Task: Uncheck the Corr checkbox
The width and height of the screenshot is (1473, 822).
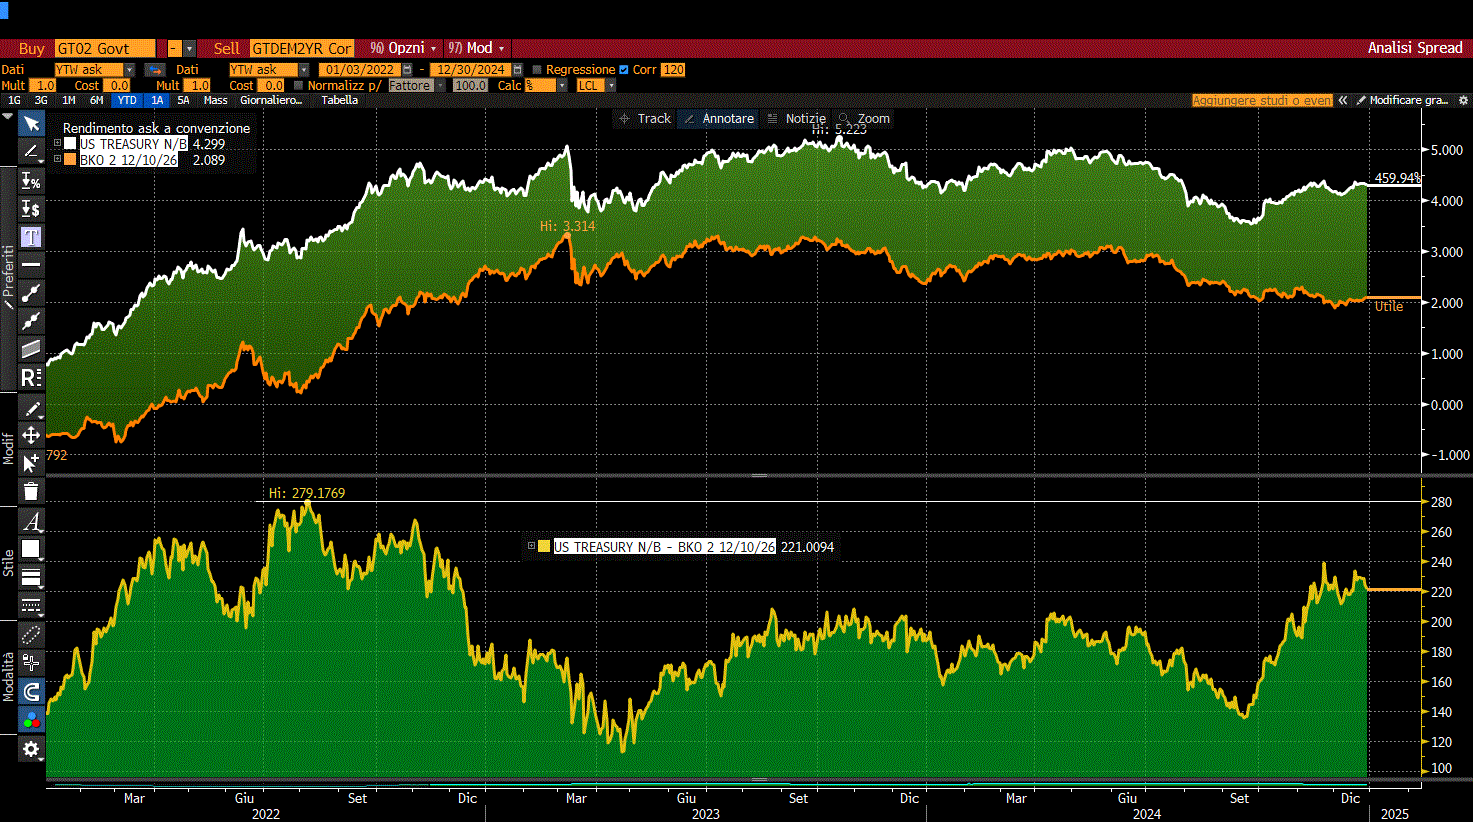Action: 624,70
